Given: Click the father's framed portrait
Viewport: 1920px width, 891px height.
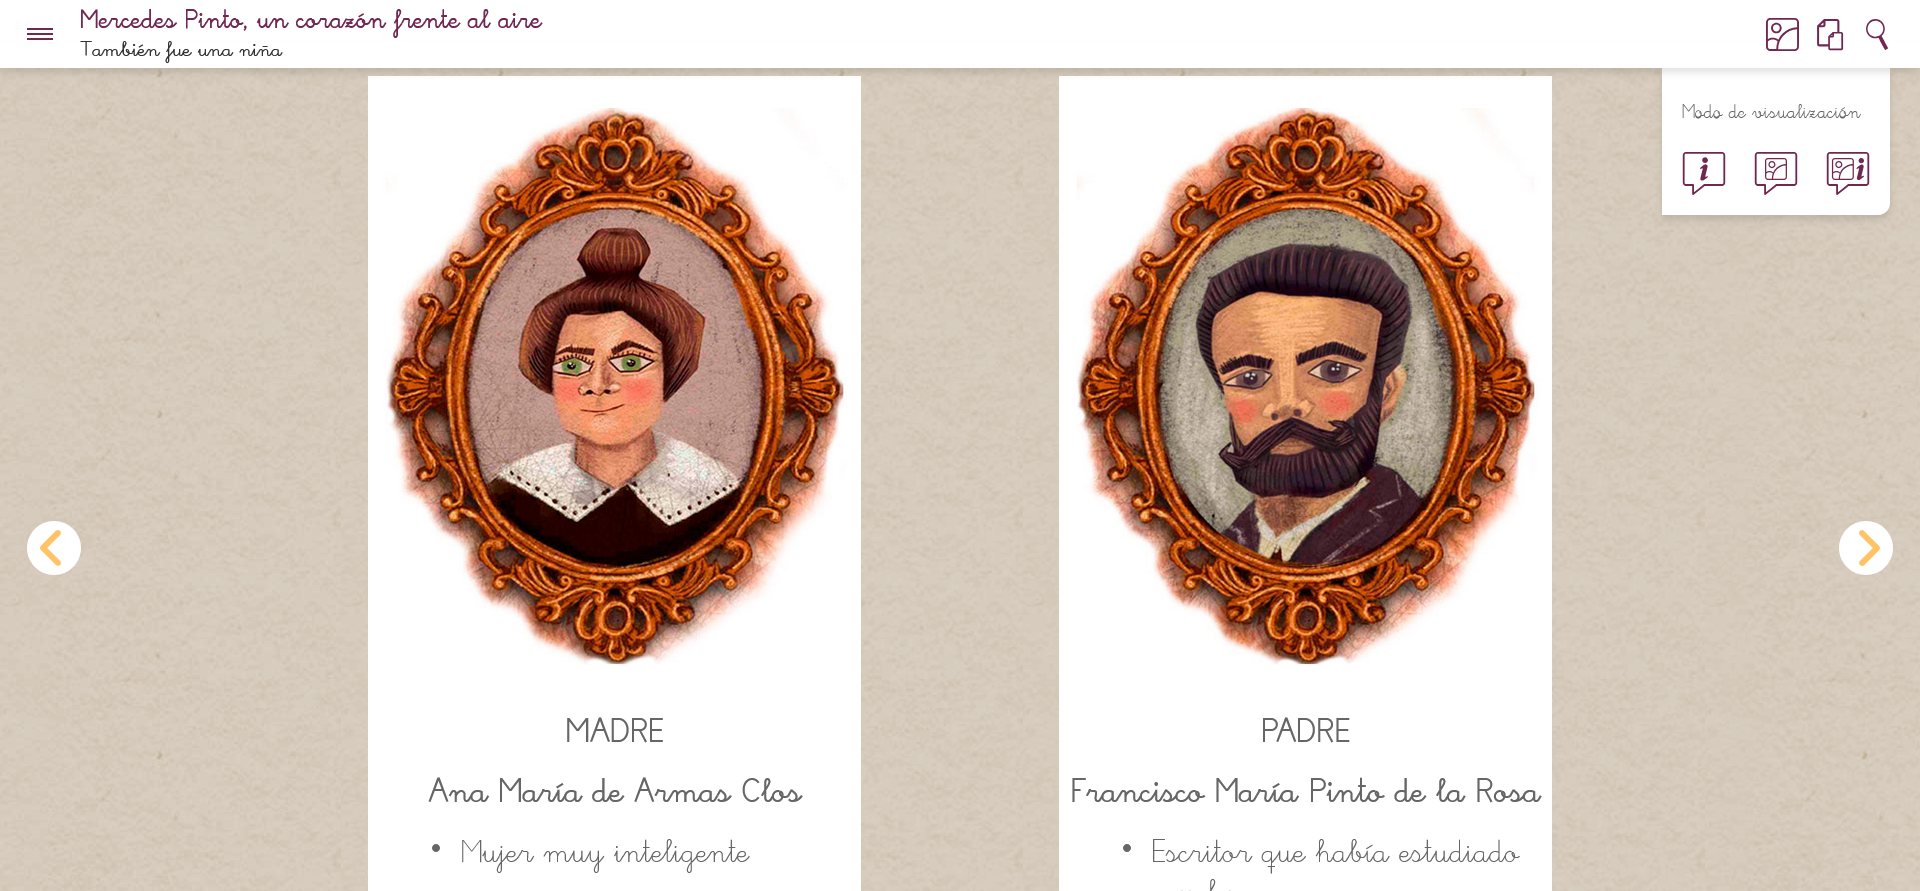Looking at the screenshot, I should pyautogui.click(x=1306, y=385).
